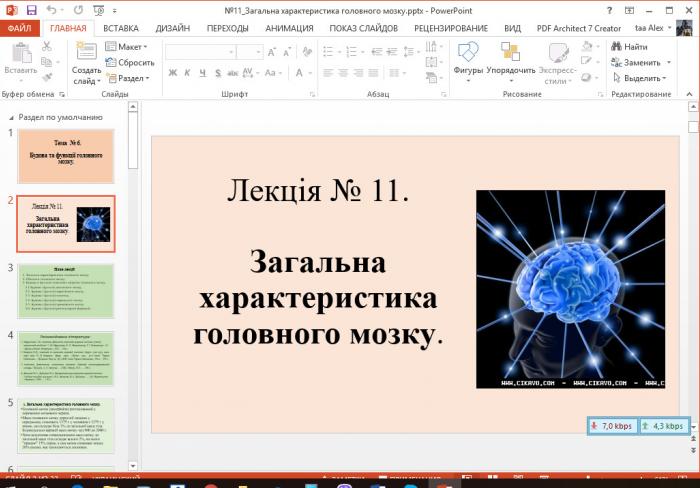Open the Replace (Заменить) dropdown arrow
Screen dimensions: 700x488
click(669, 62)
